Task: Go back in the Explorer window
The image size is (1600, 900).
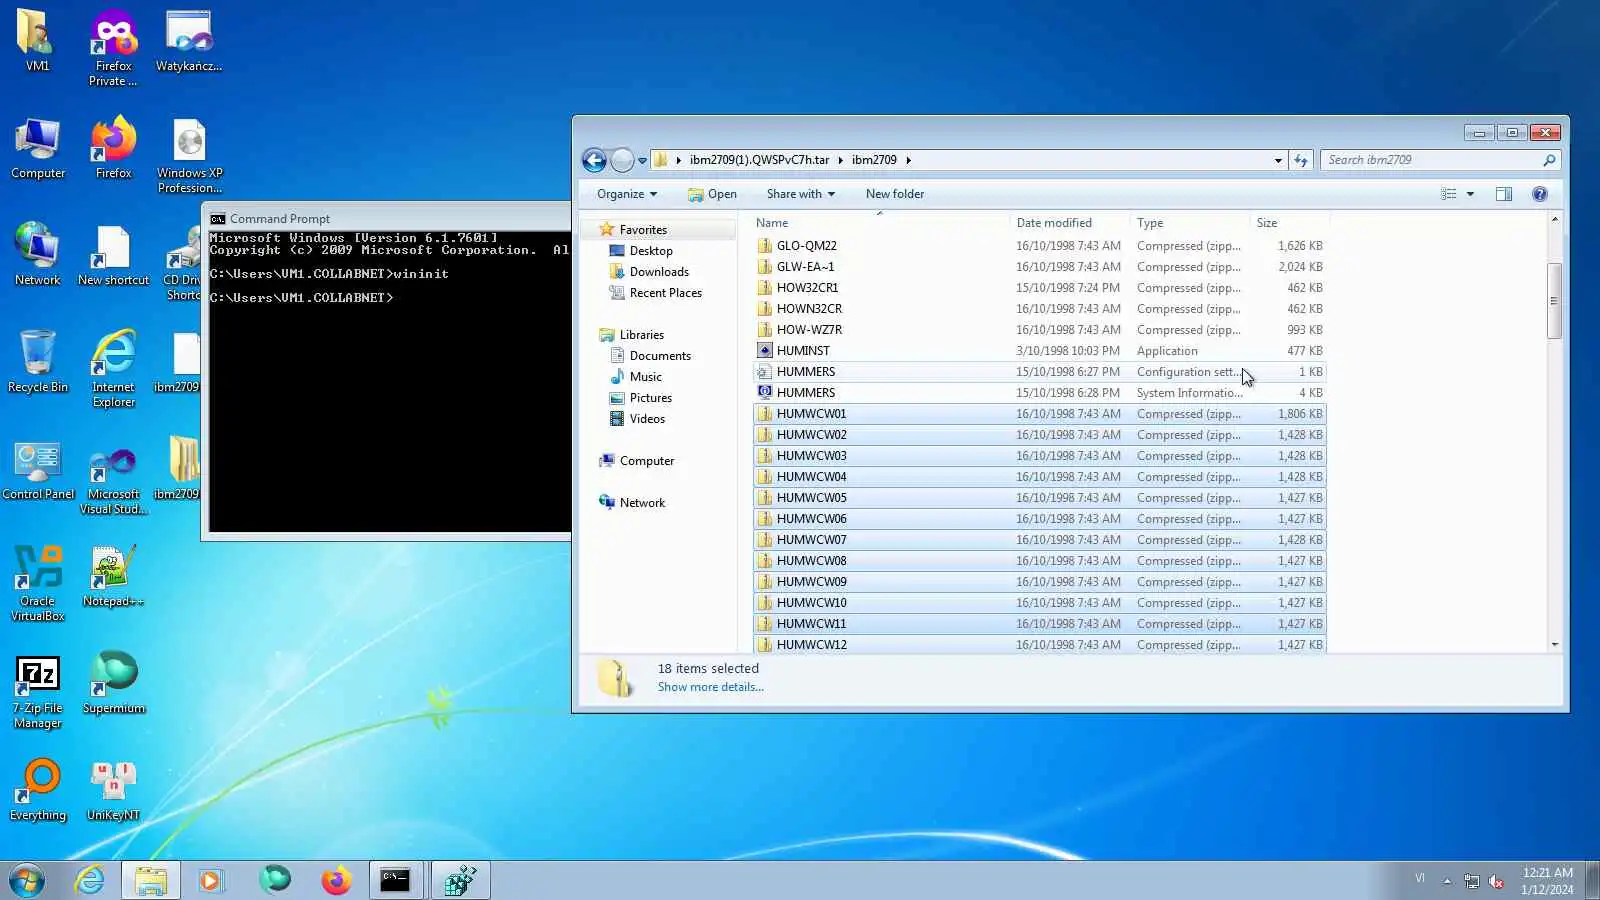Action: pyautogui.click(x=594, y=160)
